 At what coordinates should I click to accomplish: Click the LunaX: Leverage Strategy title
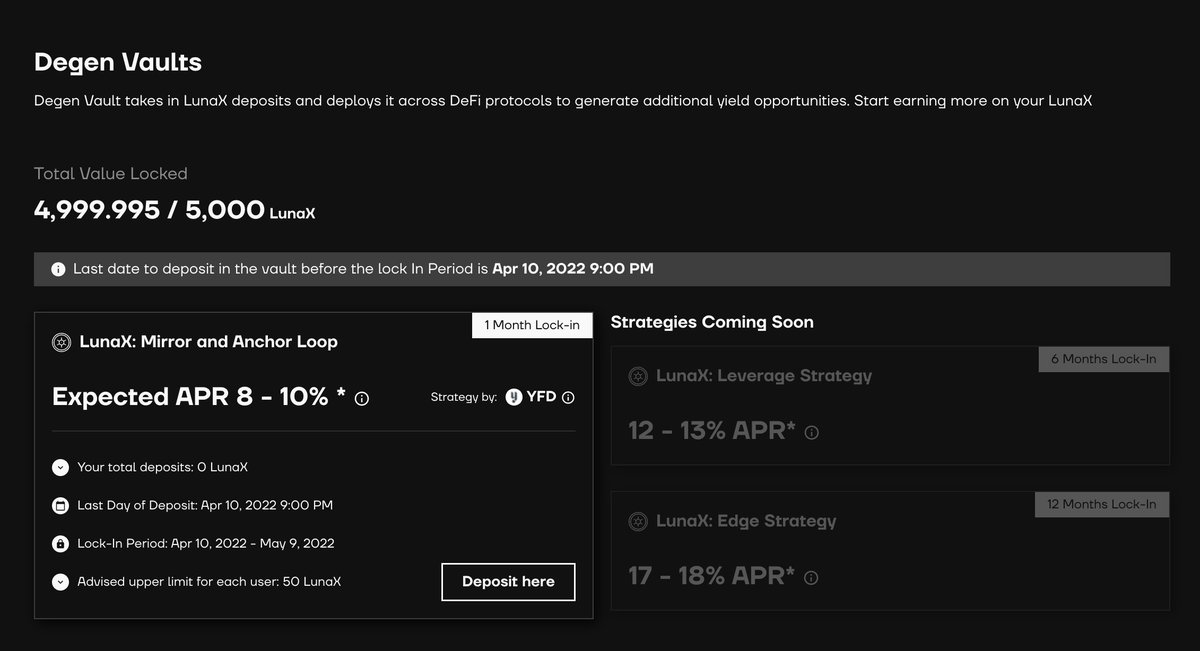(x=764, y=377)
